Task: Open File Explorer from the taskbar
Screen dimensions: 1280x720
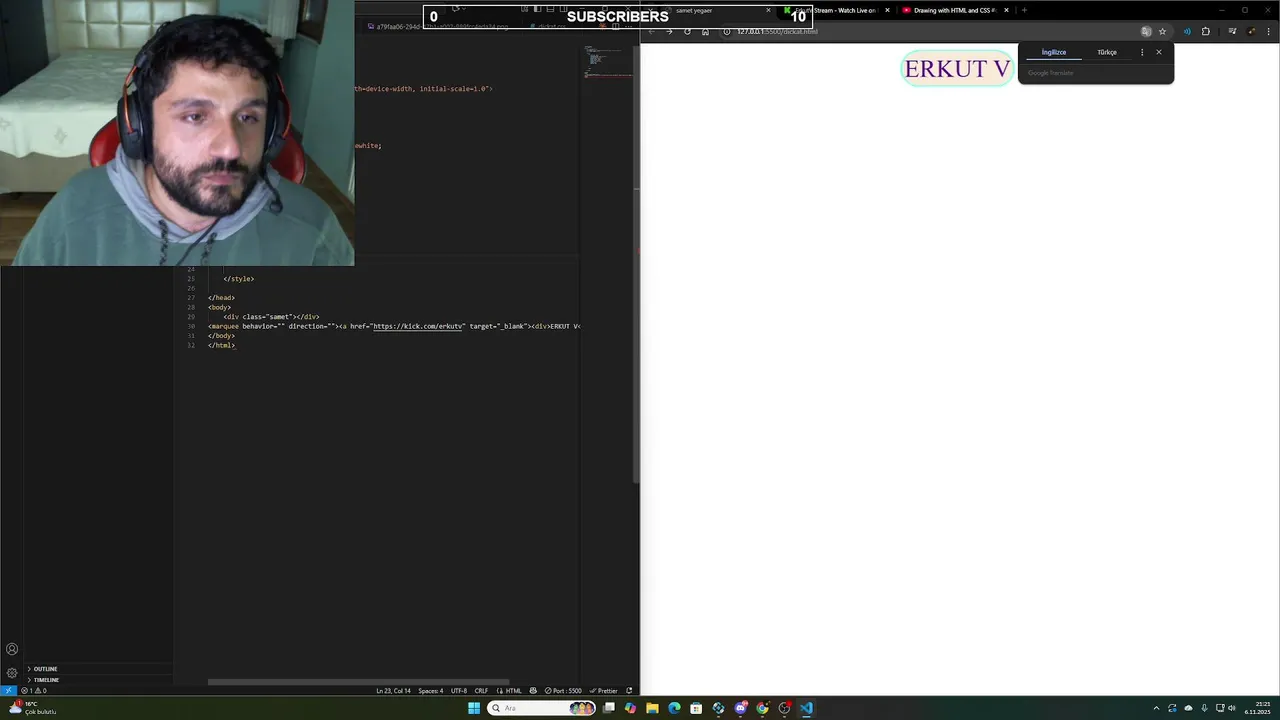Action: click(652, 708)
